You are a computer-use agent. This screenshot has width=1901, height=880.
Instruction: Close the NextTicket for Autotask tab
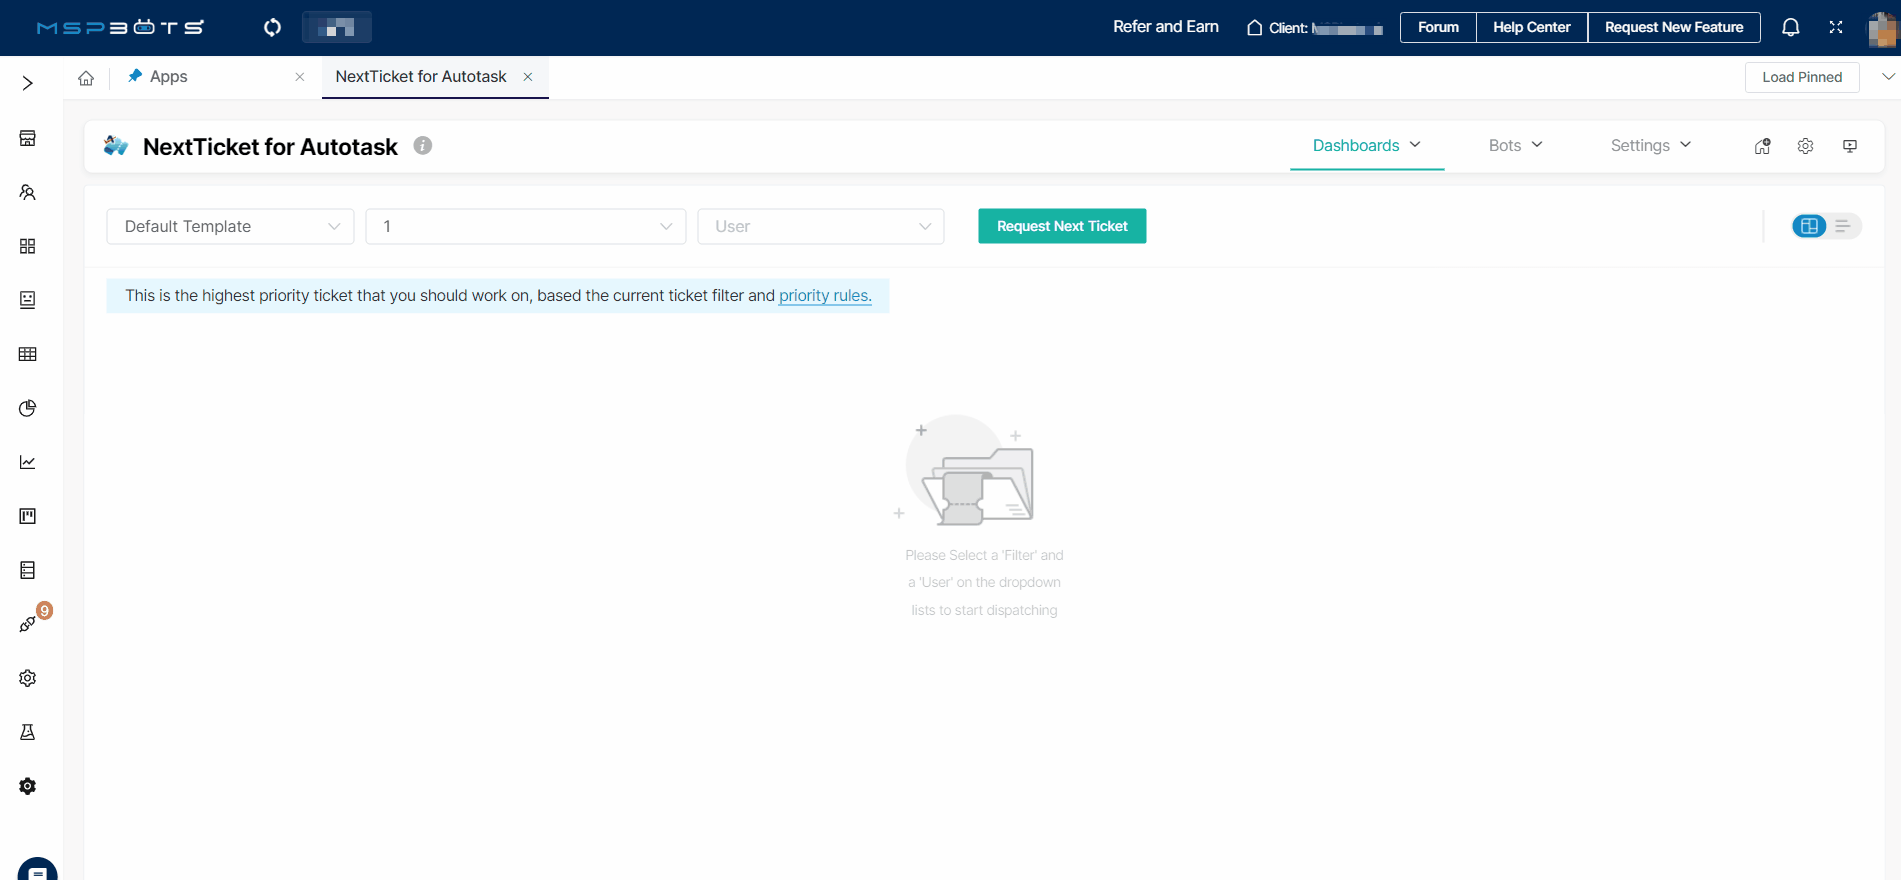click(528, 77)
